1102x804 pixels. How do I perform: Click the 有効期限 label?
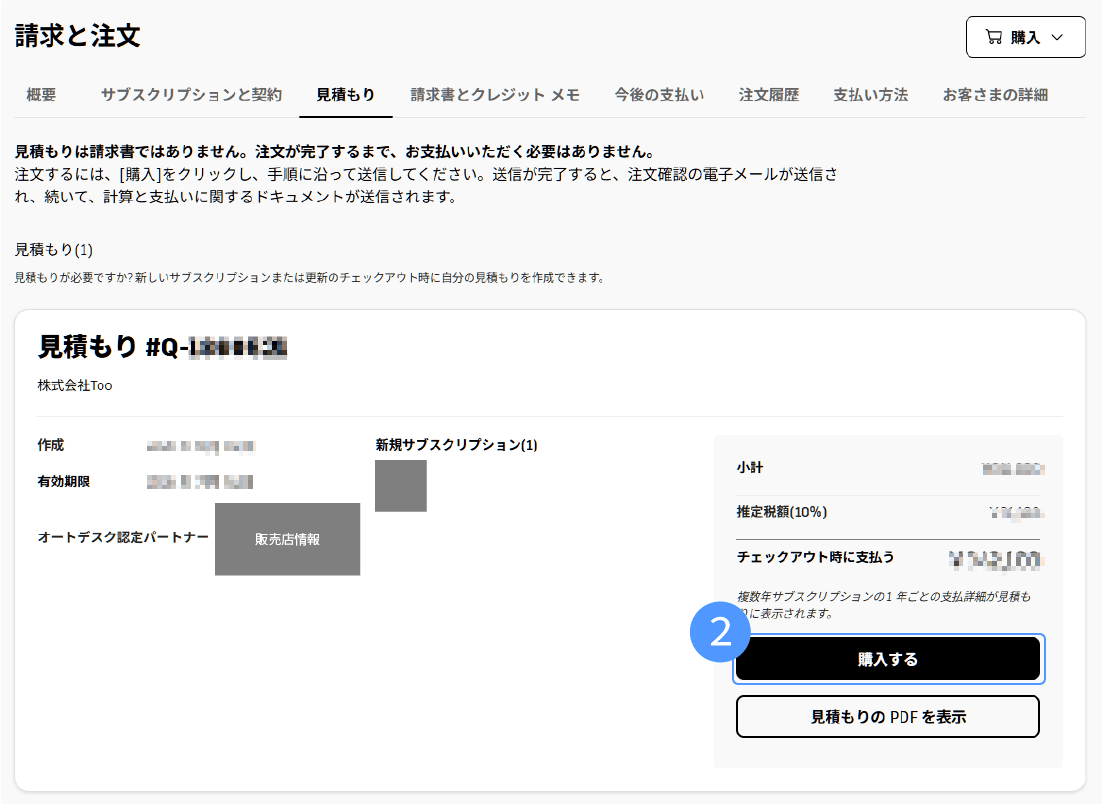[x=64, y=481]
